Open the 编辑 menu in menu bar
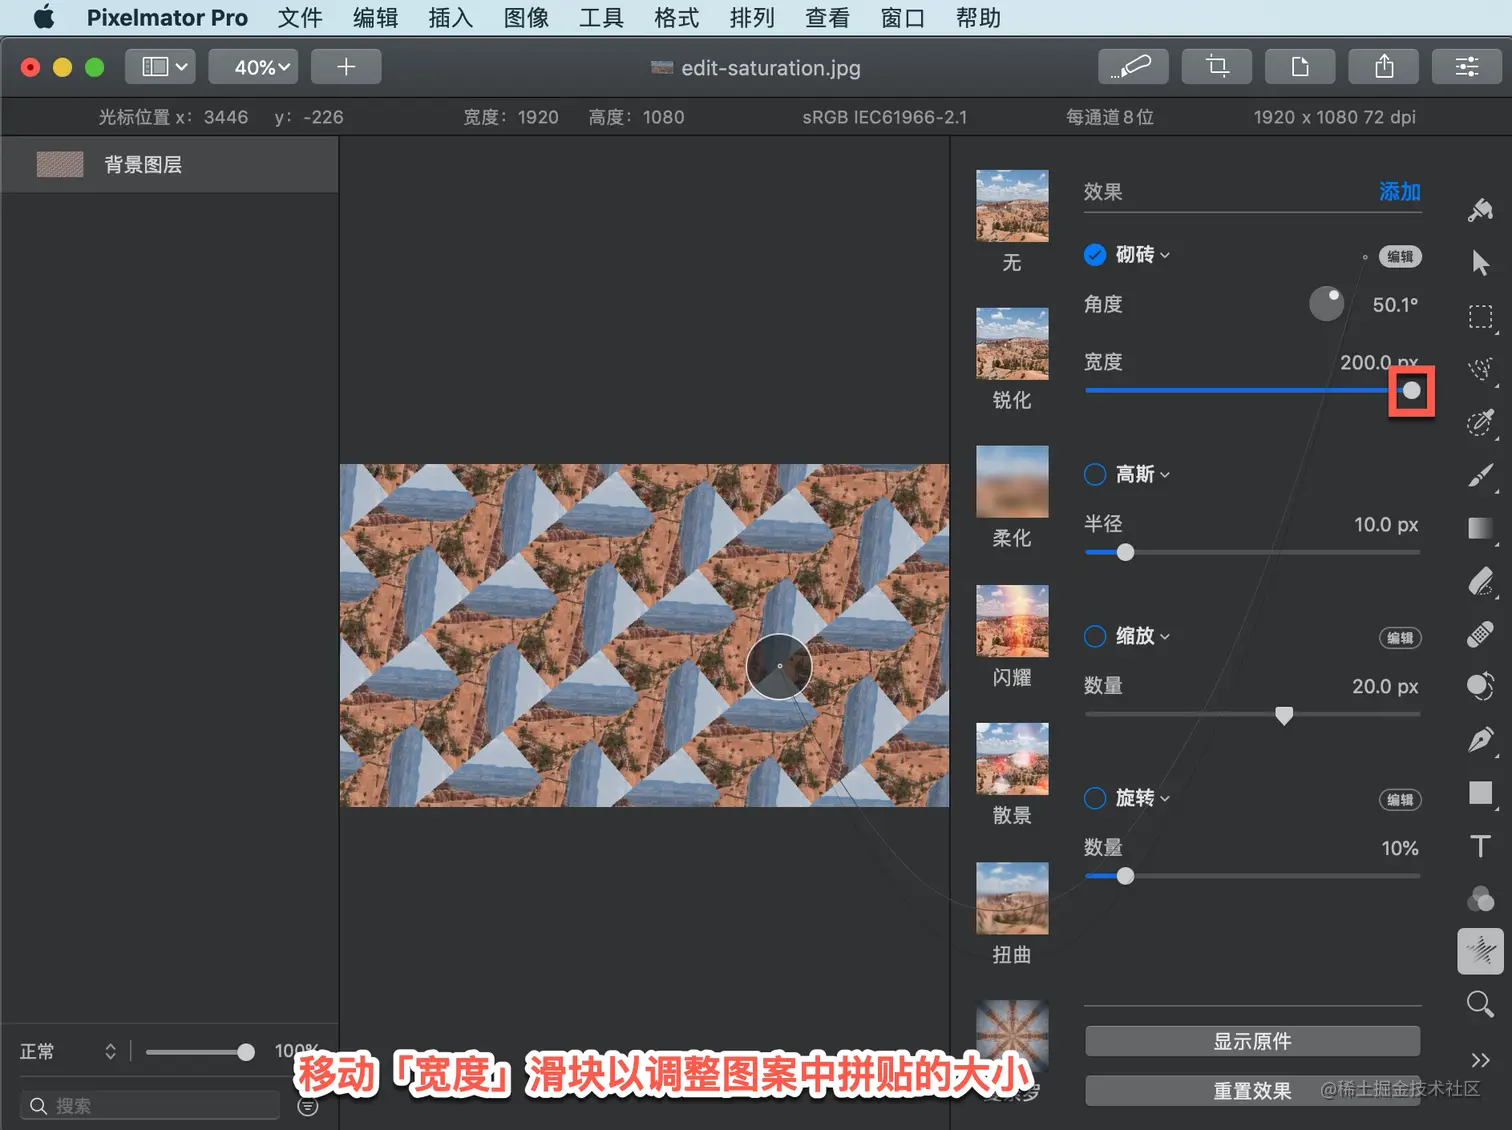Image resolution: width=1512 pixels, height=1130 pixels. [375, 18]
